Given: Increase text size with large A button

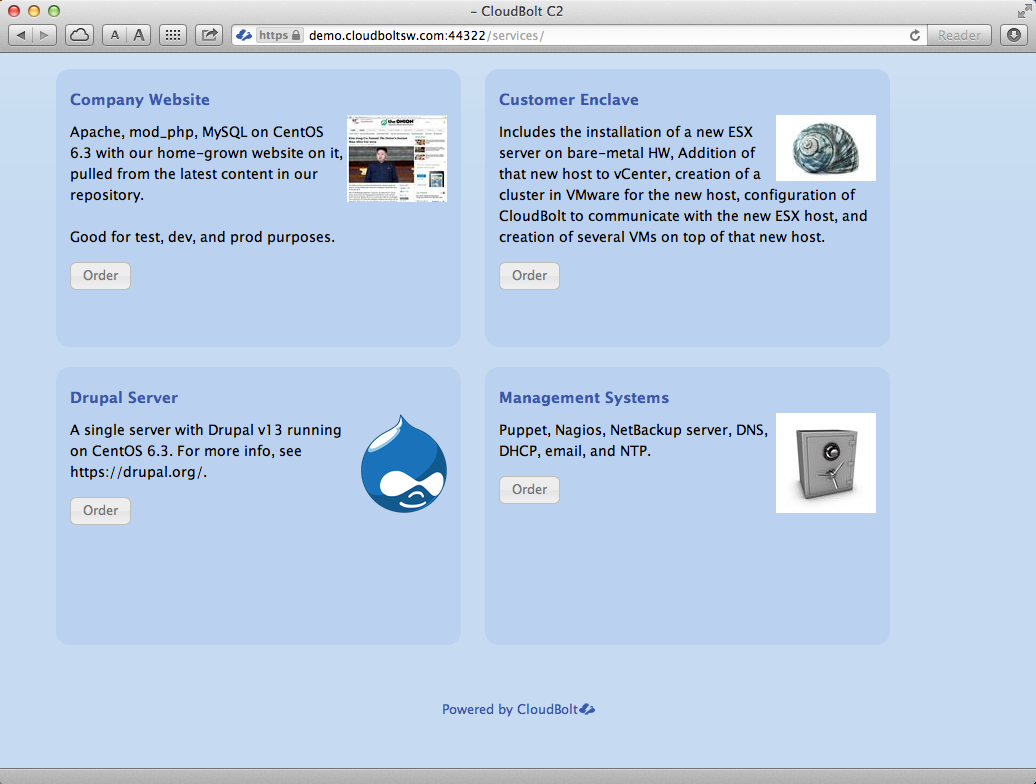Looking at the screenshot, I should click(x=139, y=35).
